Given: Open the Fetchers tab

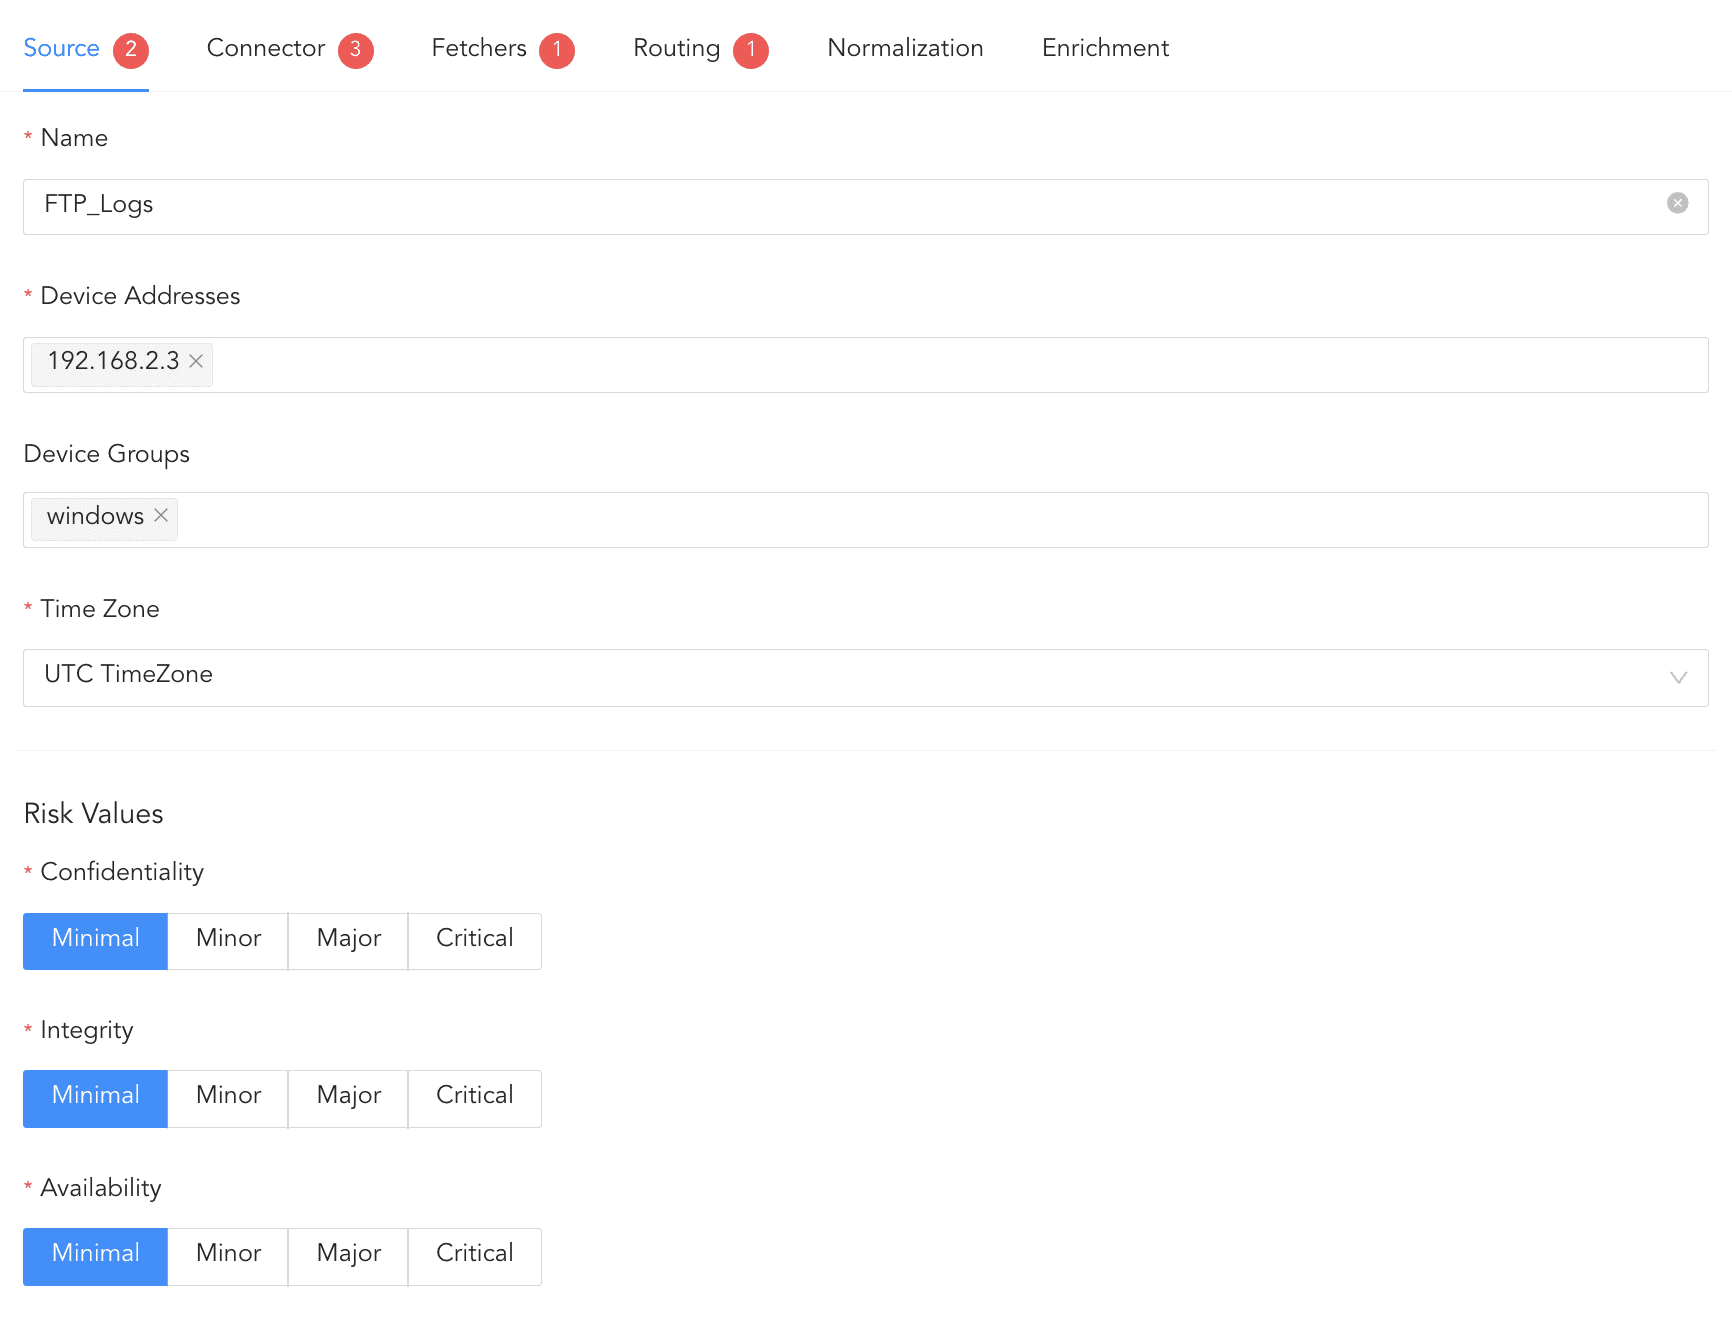Looking at the screenshot, I should [x=479, y=48].
